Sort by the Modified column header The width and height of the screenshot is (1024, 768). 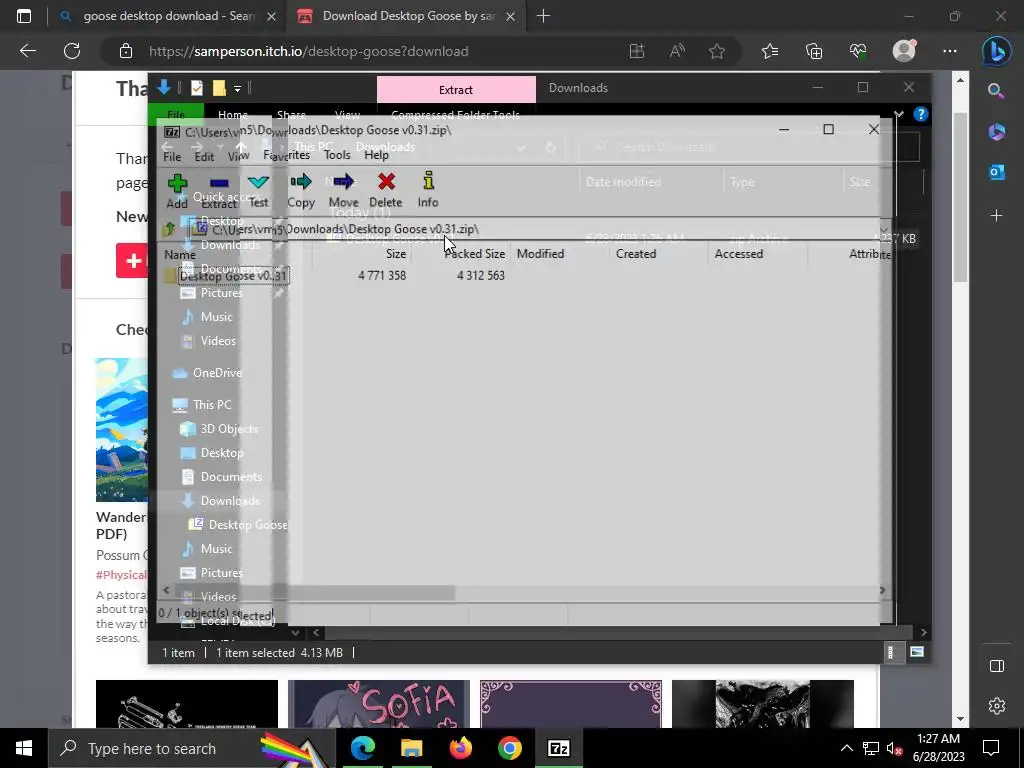tap(558, 254)
